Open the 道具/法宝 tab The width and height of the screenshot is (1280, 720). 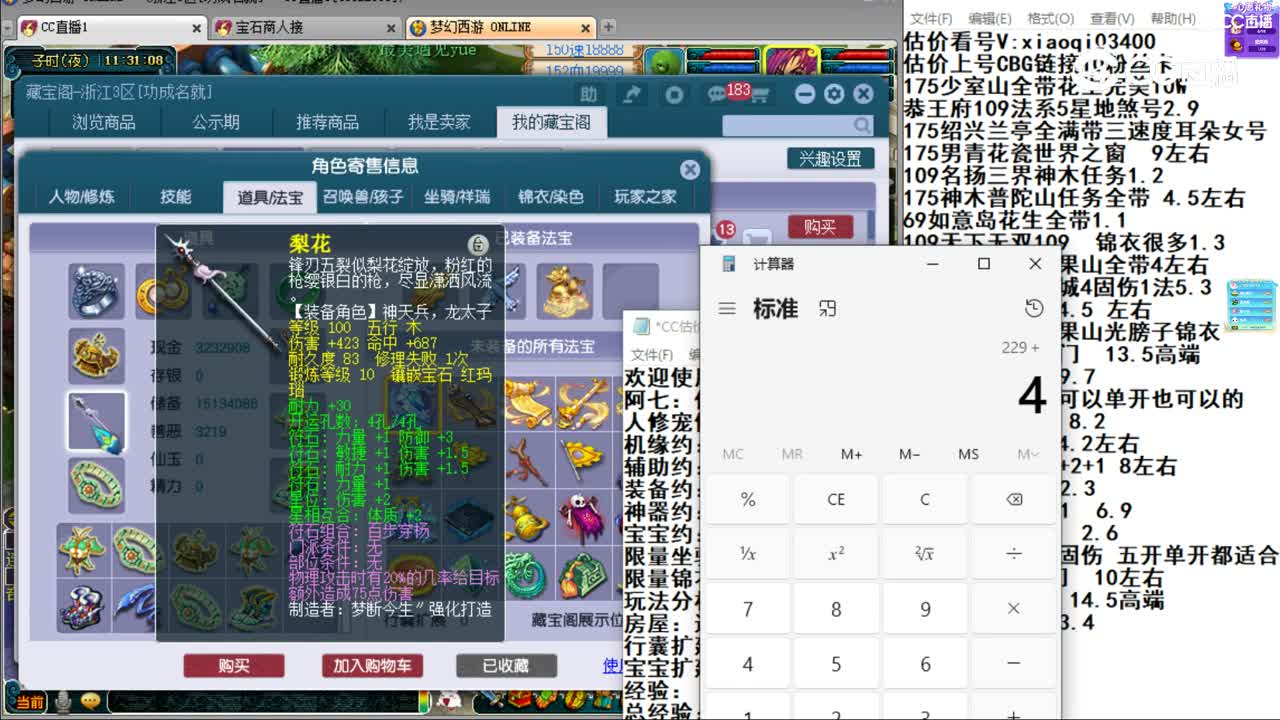pyautogui.click(x=270, y=197)
